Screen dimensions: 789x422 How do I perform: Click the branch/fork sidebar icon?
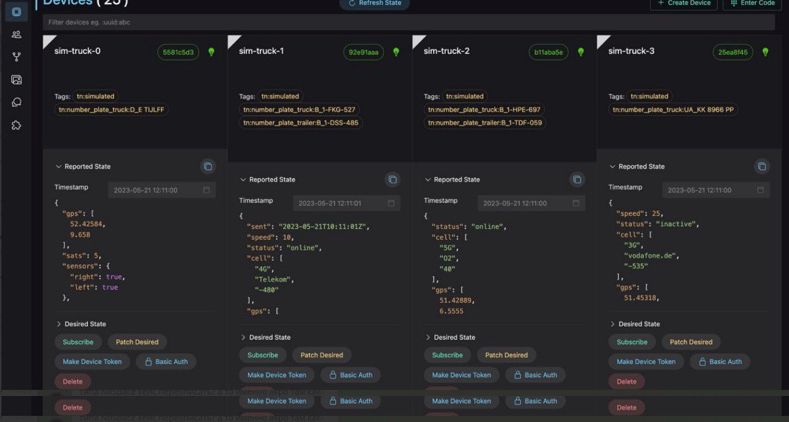(16, 57)
